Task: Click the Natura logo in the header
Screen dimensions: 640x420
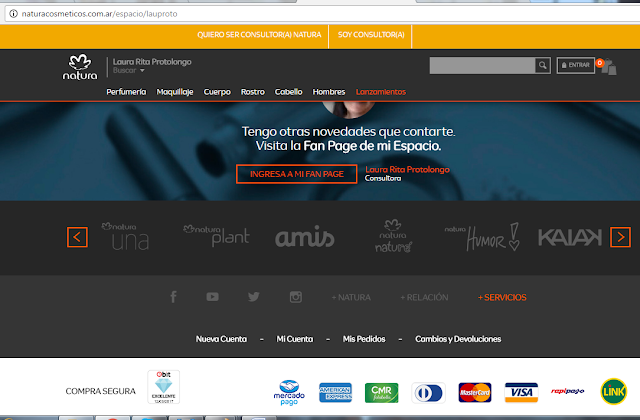Action: coord(80,67)
